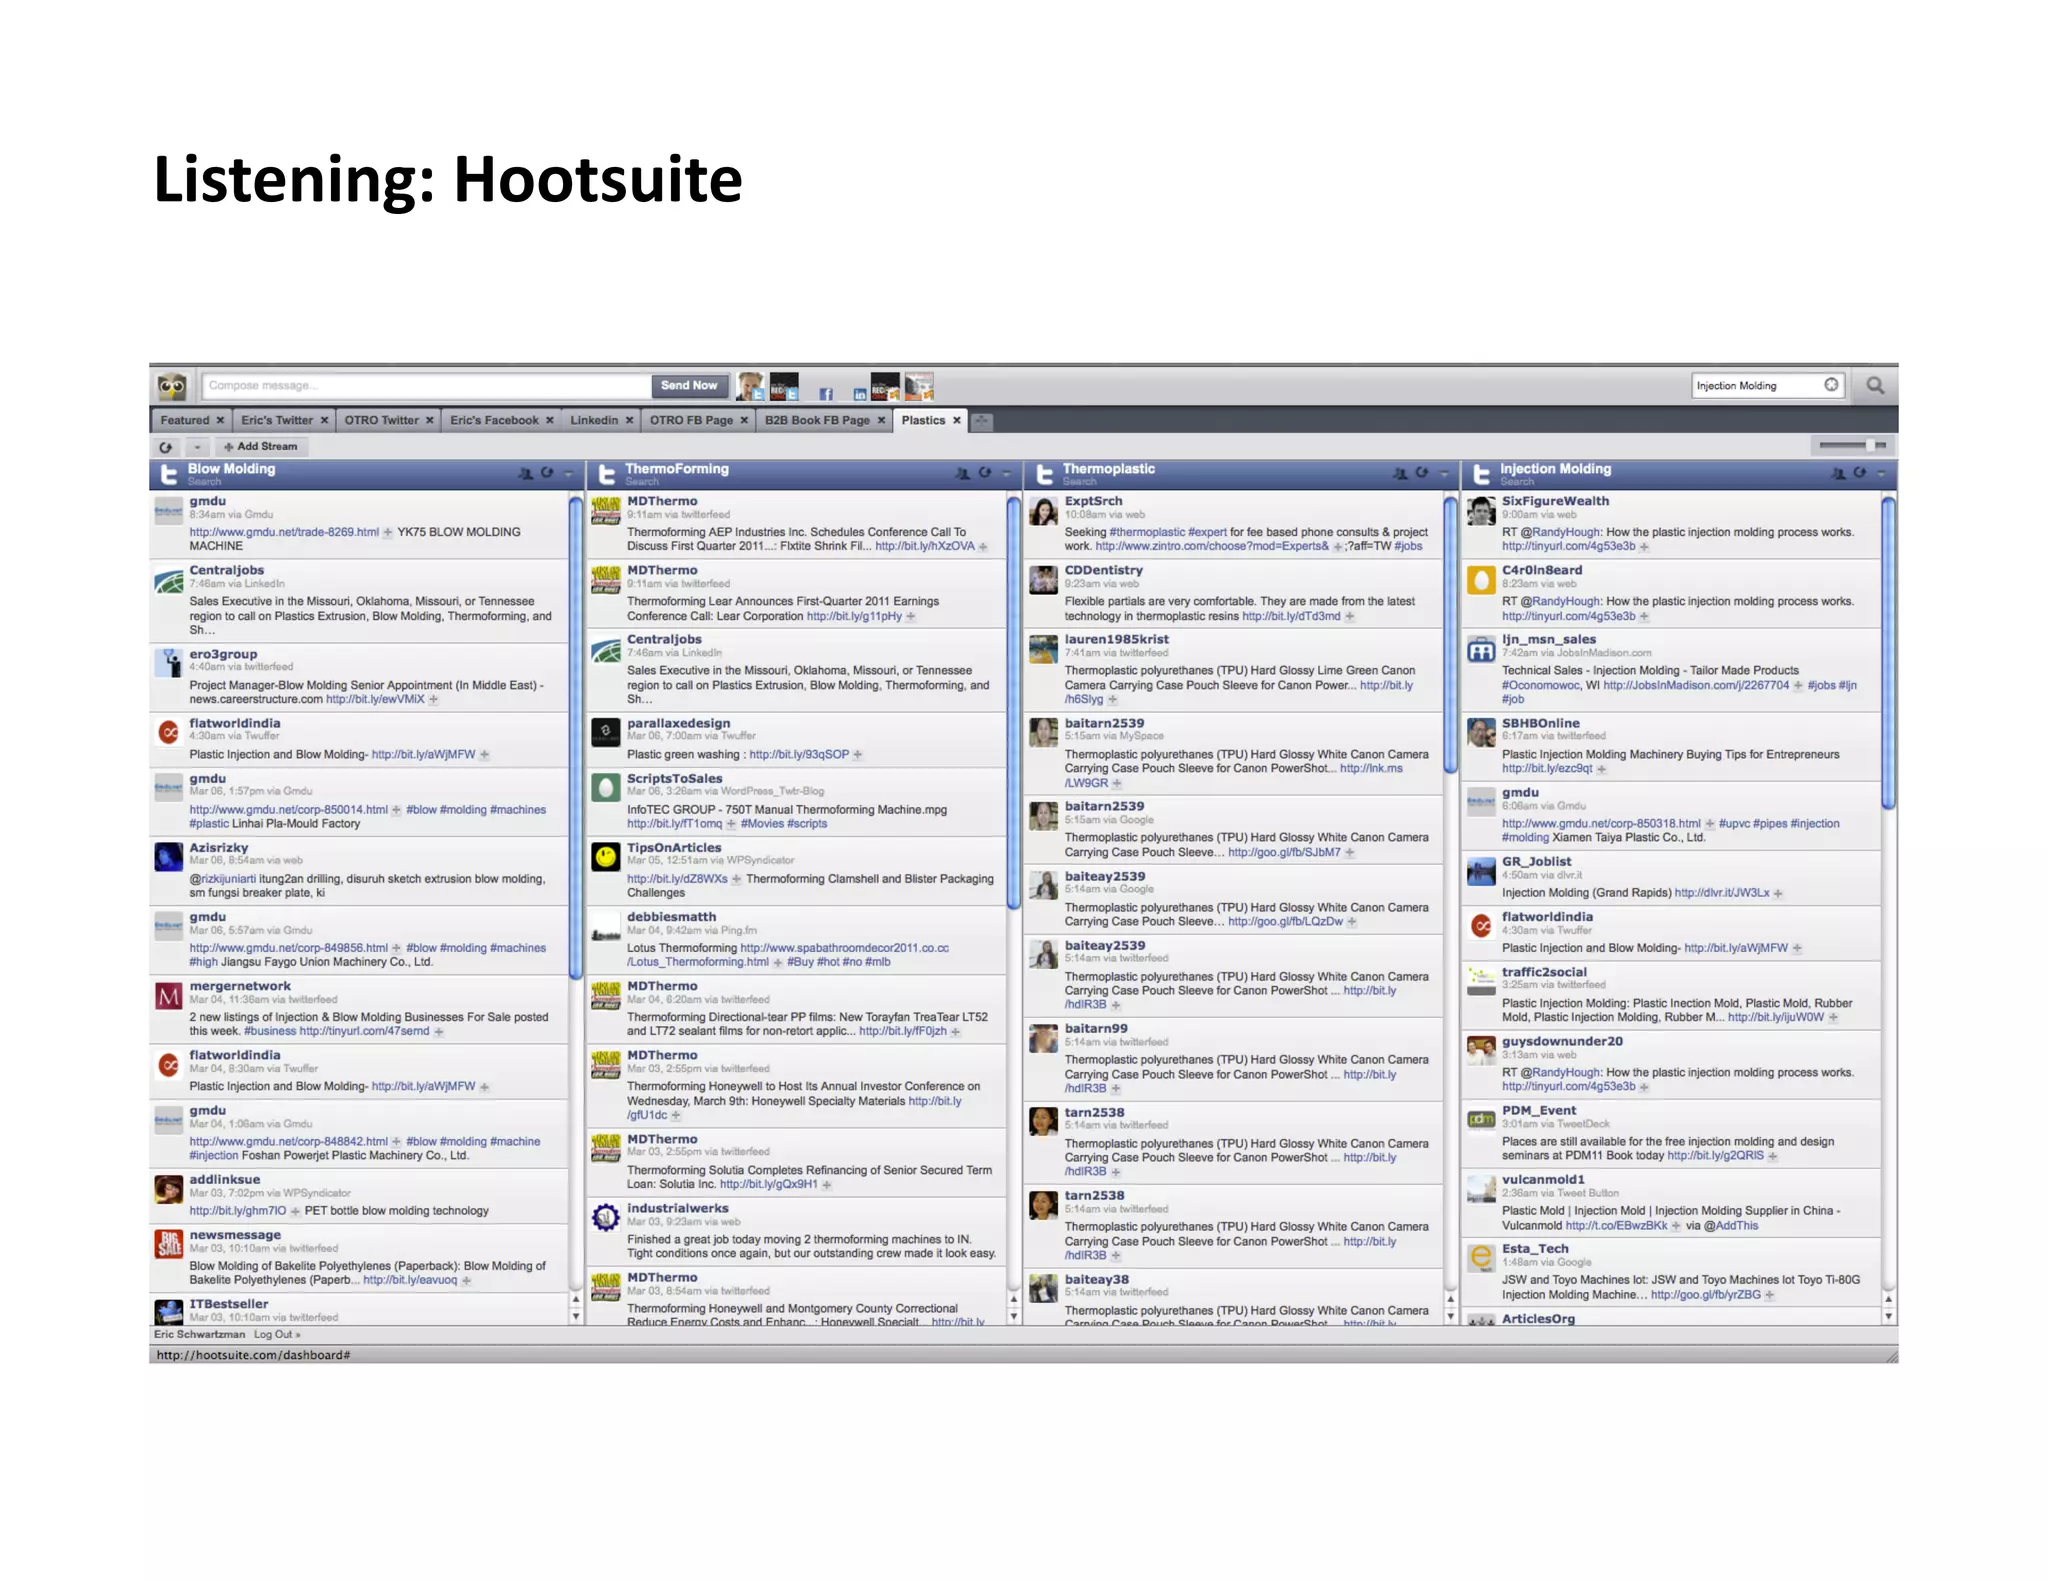The height and width of the screenshot is (1582, 2048).
Task: Close the Plastics tab
Action: click(x=957, y=421)
